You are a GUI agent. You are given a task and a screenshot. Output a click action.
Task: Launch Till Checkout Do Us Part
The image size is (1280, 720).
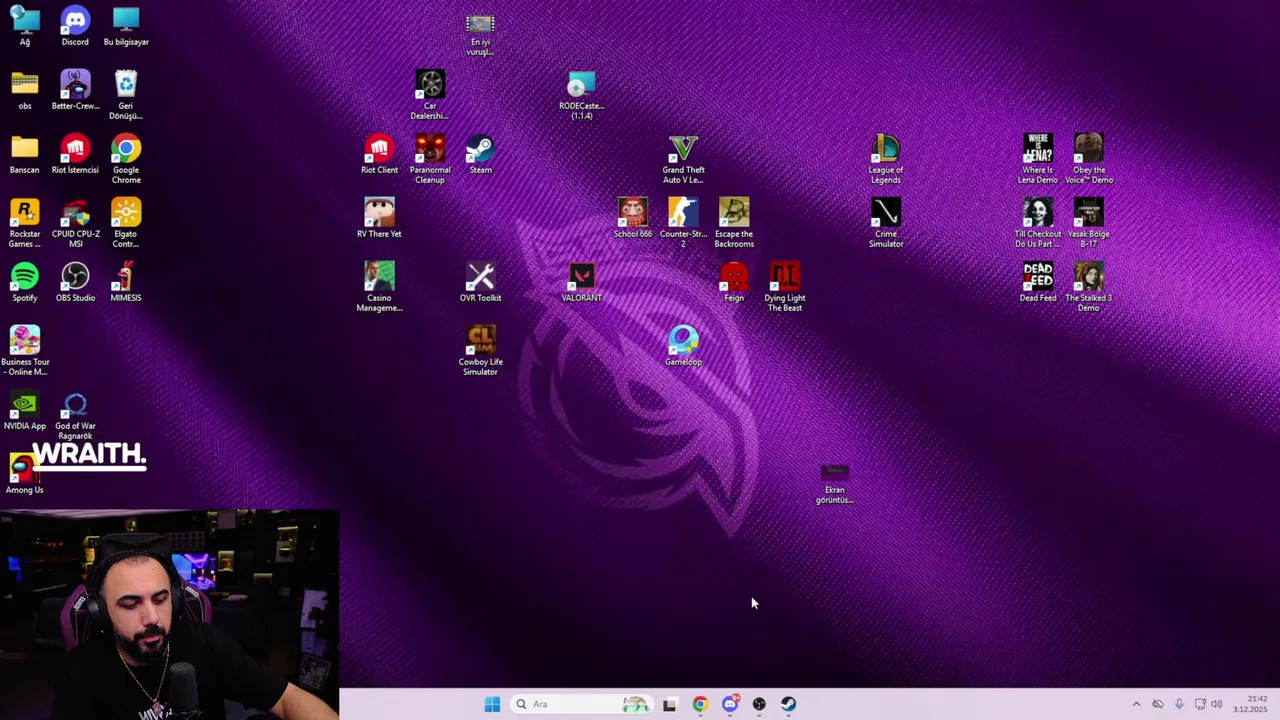(x=1038, y=223)
